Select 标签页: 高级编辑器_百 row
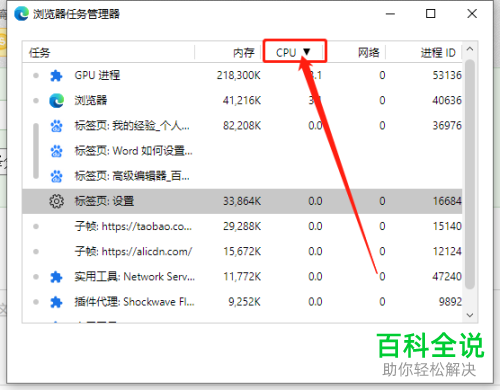The height and width of the screenshot is (390, 500). coord(242,176)
